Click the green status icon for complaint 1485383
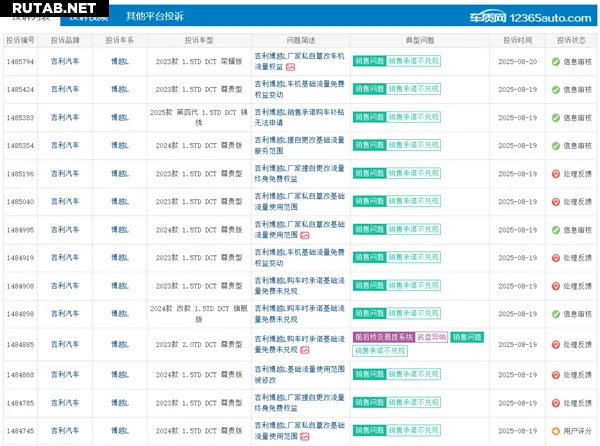Image resolution: width=600 pixels, height=446 pixels. pos(556,118)
